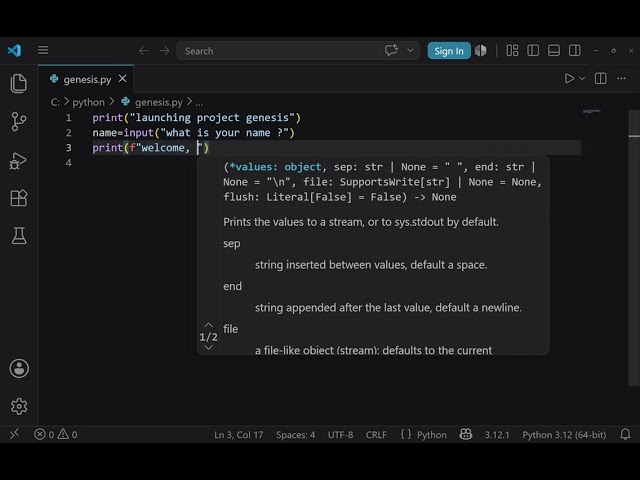Viewport: 640px width, 480px height.
Task: Change line ending via CRLF
Action: (x=376, y=435)
